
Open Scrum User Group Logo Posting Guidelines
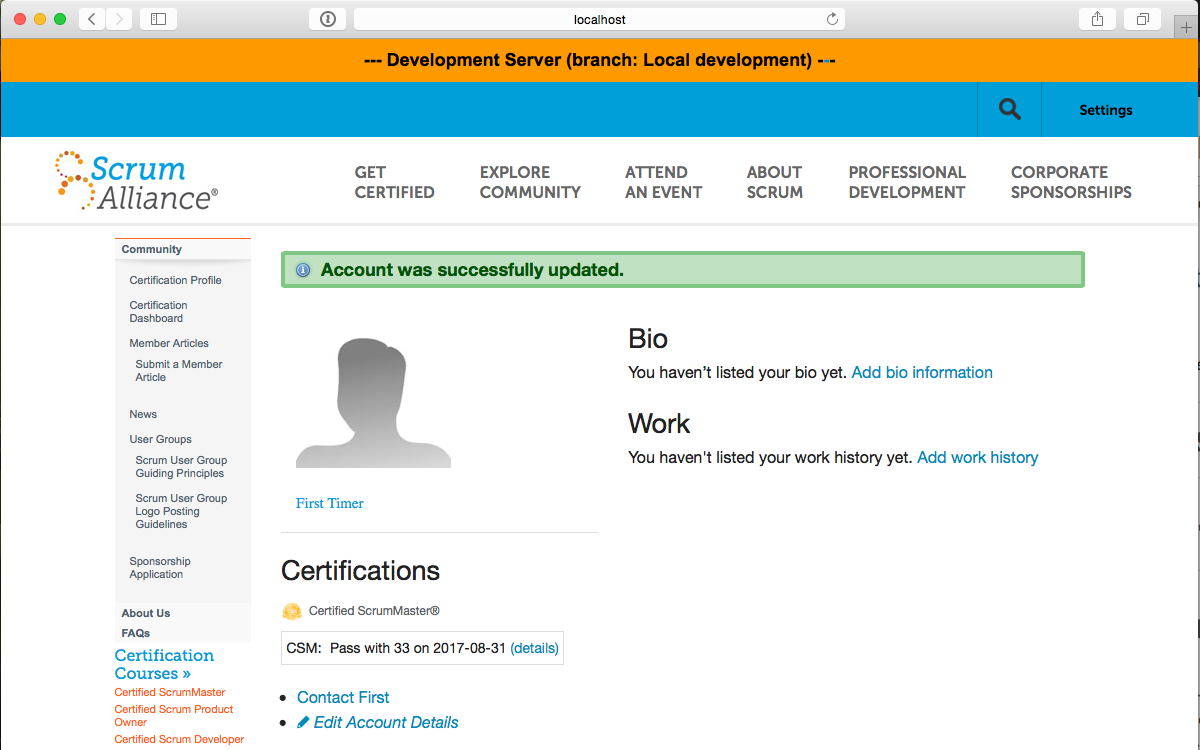pos(181,511)
